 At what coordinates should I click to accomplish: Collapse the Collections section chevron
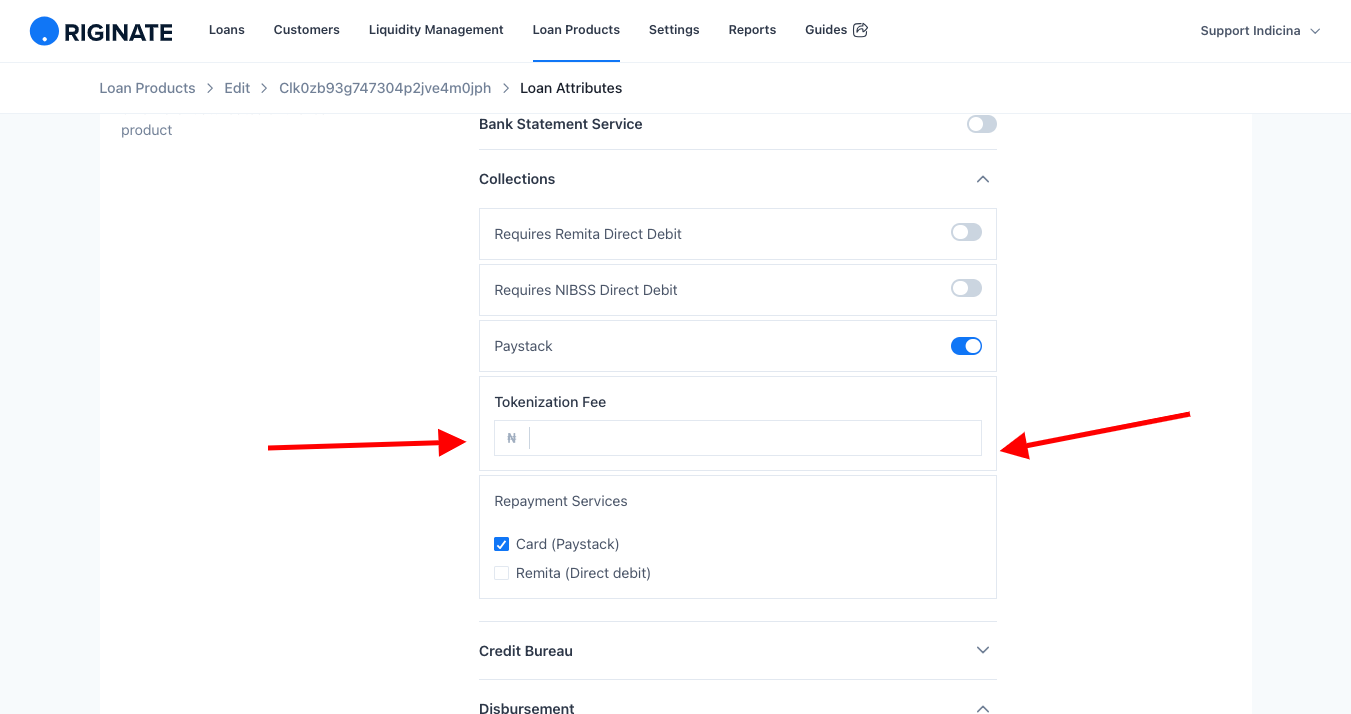coord(983,179)
